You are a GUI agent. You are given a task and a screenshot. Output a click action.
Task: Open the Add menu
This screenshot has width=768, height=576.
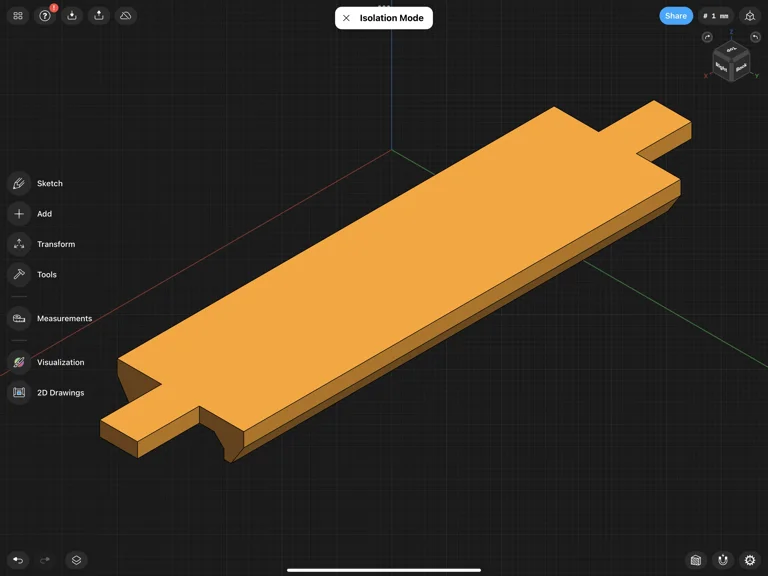[19, 213]
